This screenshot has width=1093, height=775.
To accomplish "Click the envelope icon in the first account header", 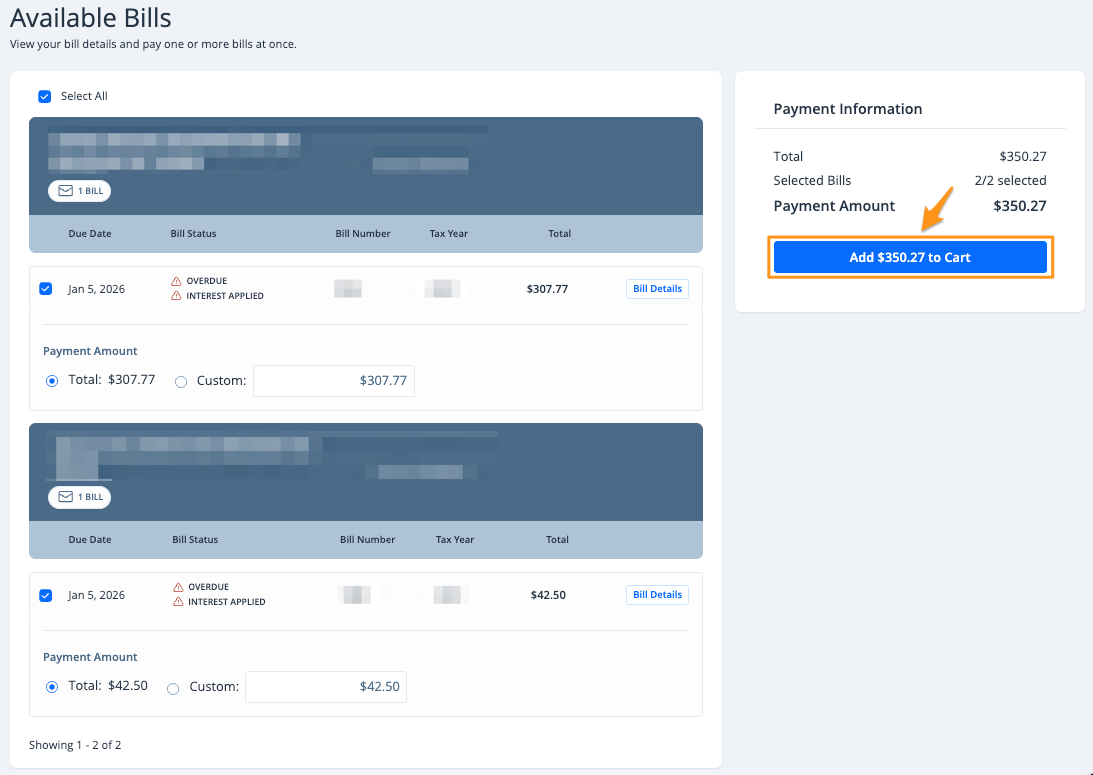I will 66,191.
